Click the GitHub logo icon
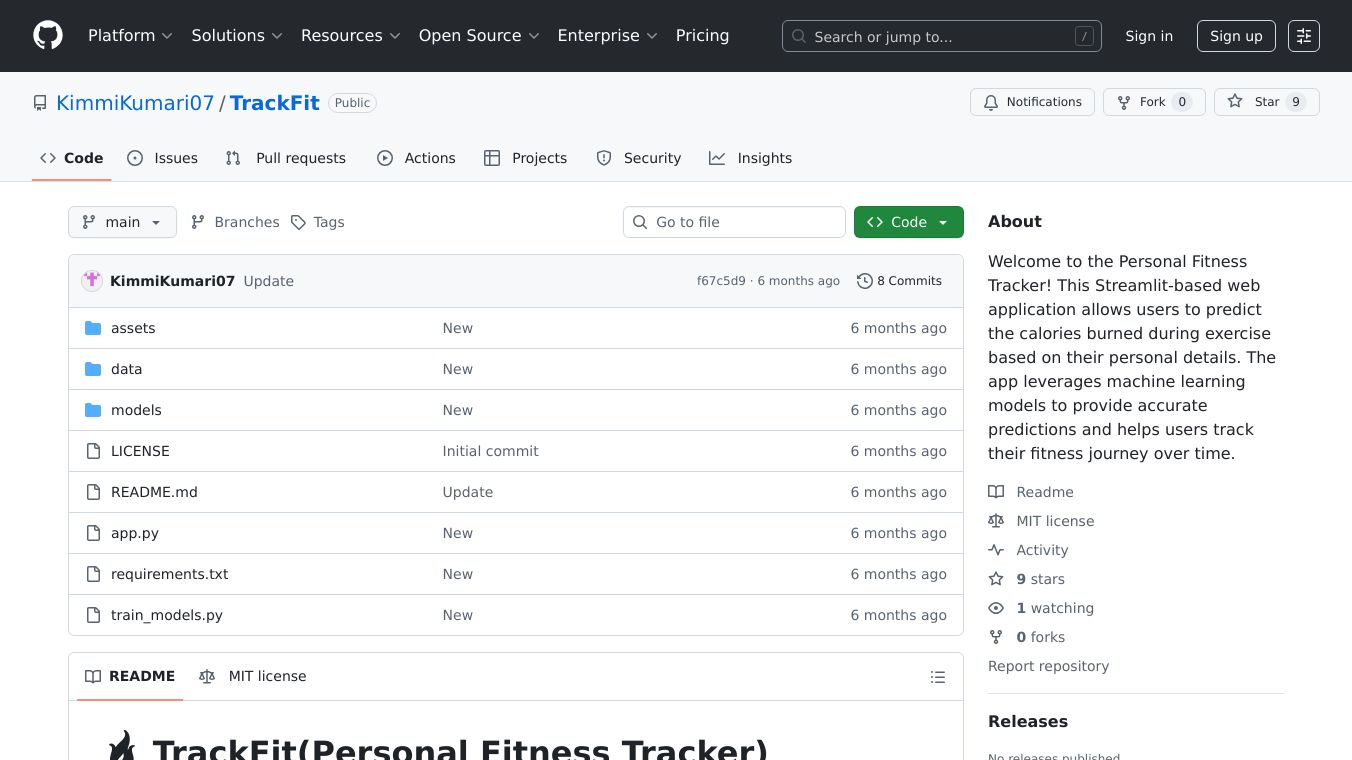Image resolution: width=1352 pixels, height=760 pixels. coord(48,36)
